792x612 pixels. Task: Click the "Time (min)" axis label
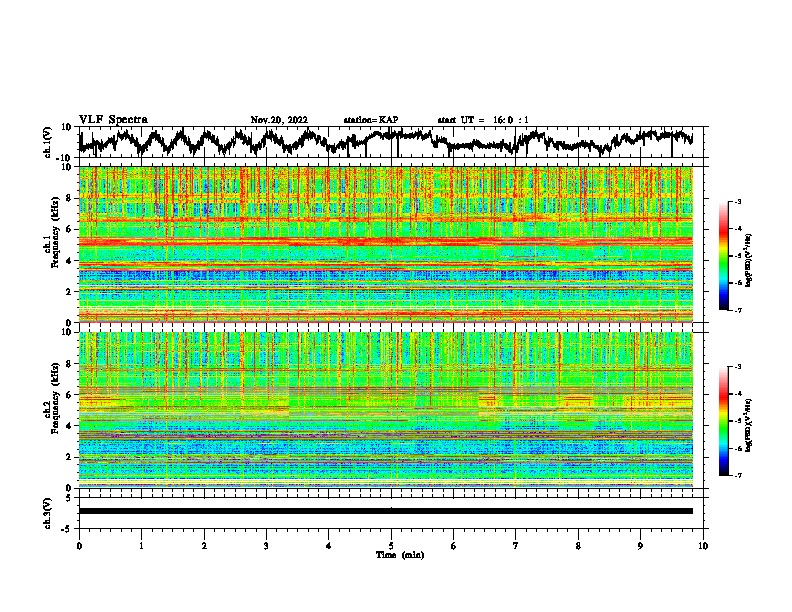point(400,555)
